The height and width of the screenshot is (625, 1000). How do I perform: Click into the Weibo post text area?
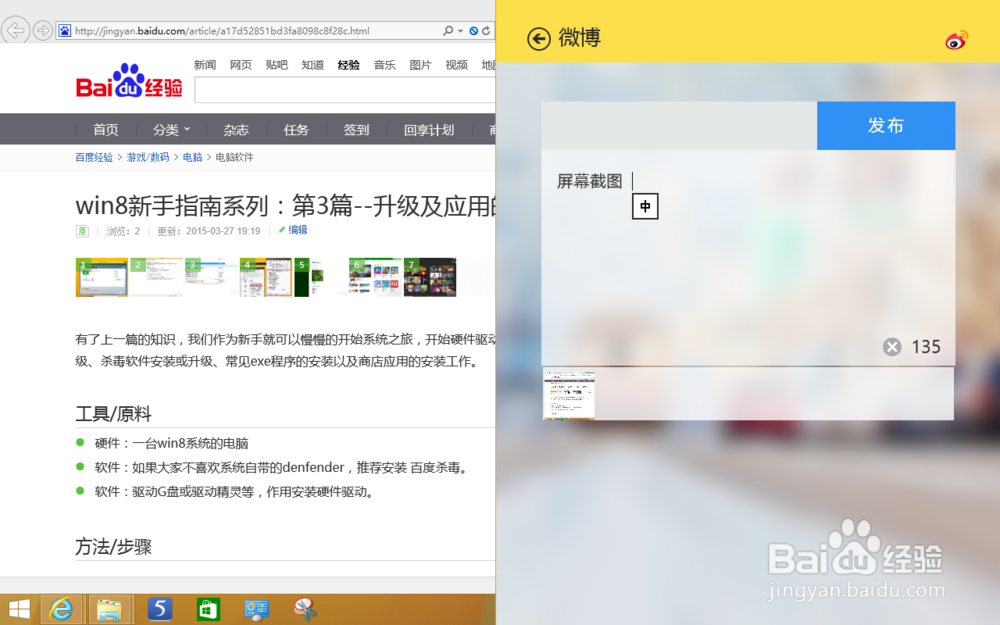748,258
